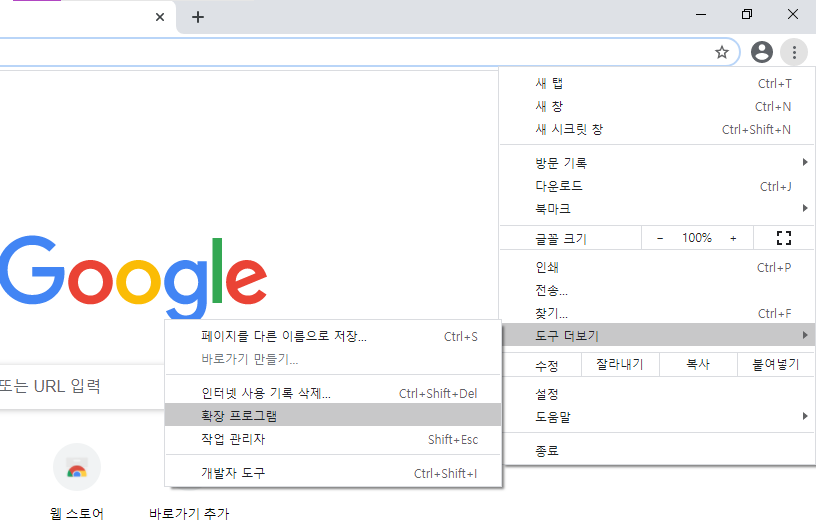Viewport: 816px width, 532px height.
Task: Minimize the Chrome window
Action: click(701, 15)
